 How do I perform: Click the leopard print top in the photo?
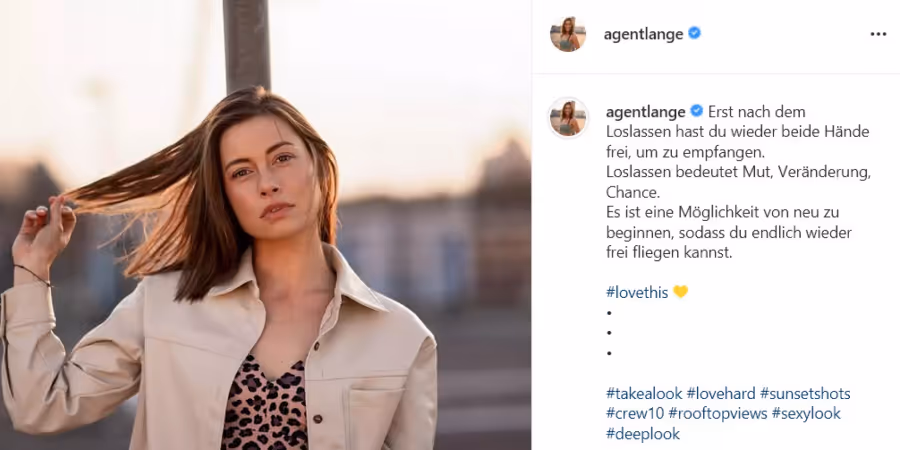pos(264,404)
